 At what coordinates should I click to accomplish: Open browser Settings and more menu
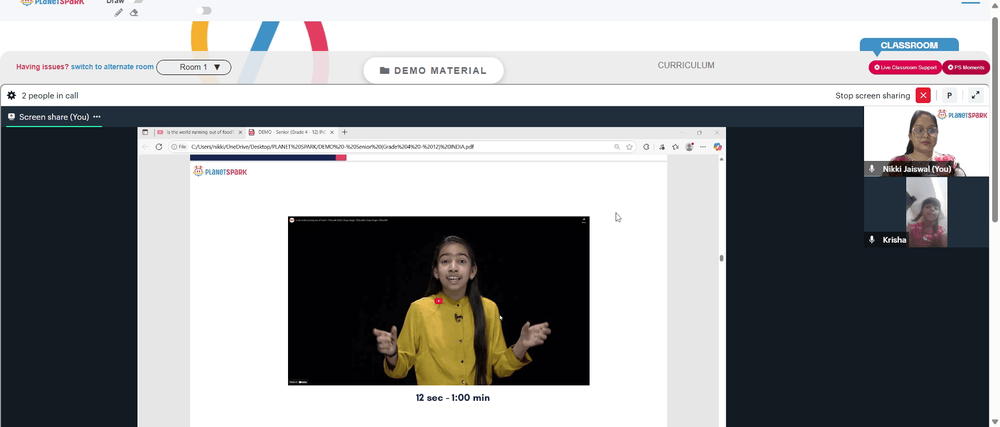[703, 147]
